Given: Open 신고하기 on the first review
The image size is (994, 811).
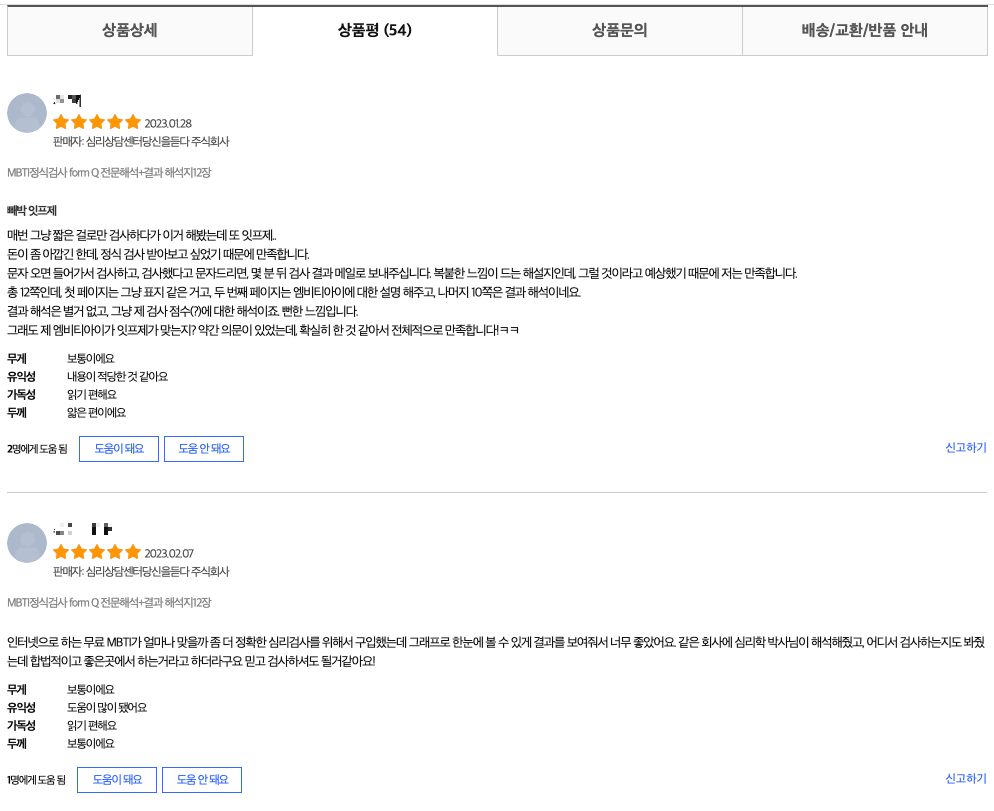Looking at the screenshot, I should tap(966, 448).
